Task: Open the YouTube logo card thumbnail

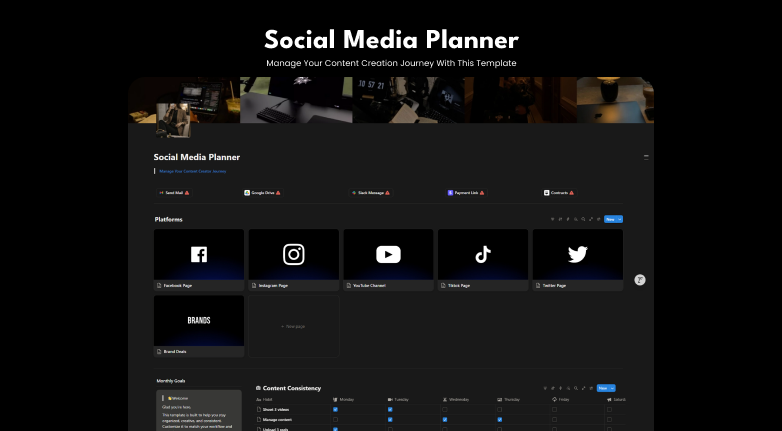Action: tap(389, 254)
